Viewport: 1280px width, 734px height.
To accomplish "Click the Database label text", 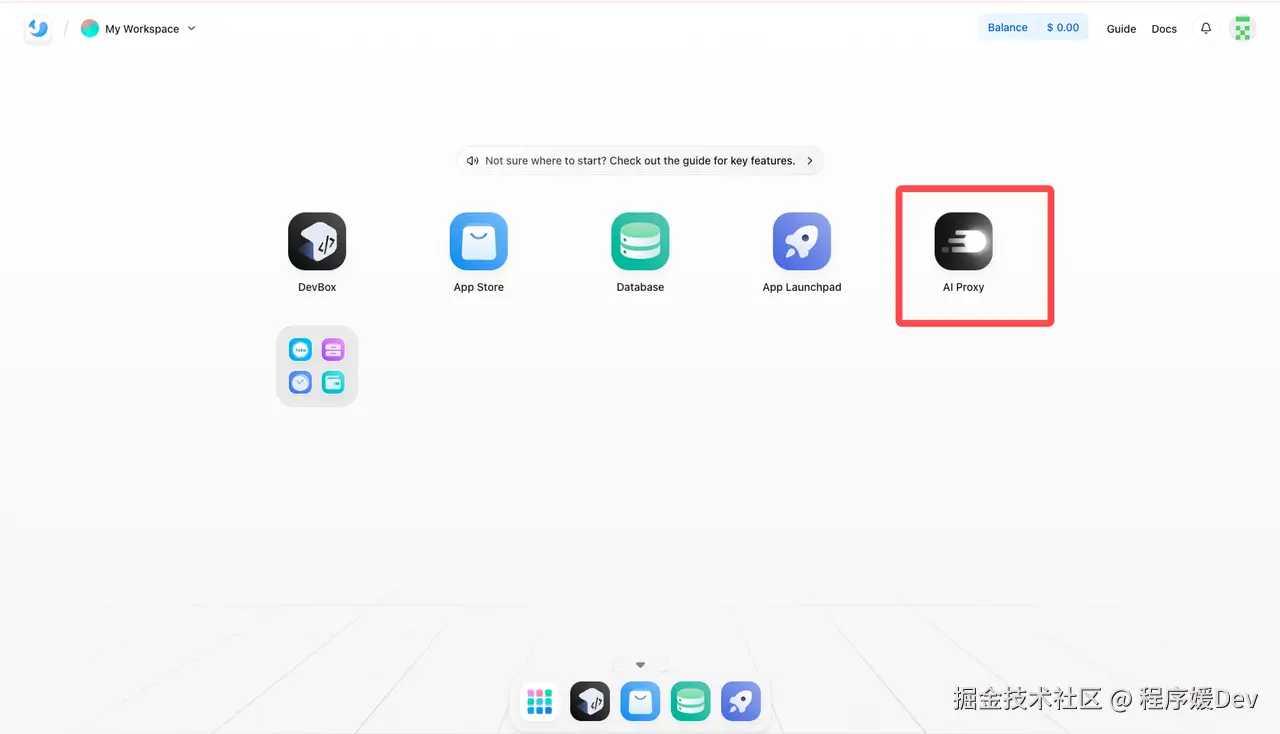I will tap(640, 287).
